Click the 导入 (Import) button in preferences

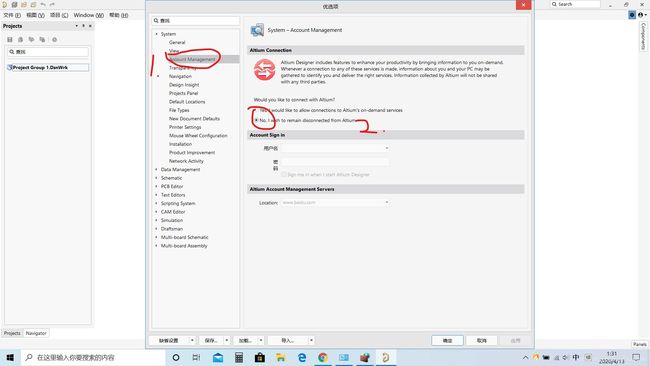tap(288, 340)
